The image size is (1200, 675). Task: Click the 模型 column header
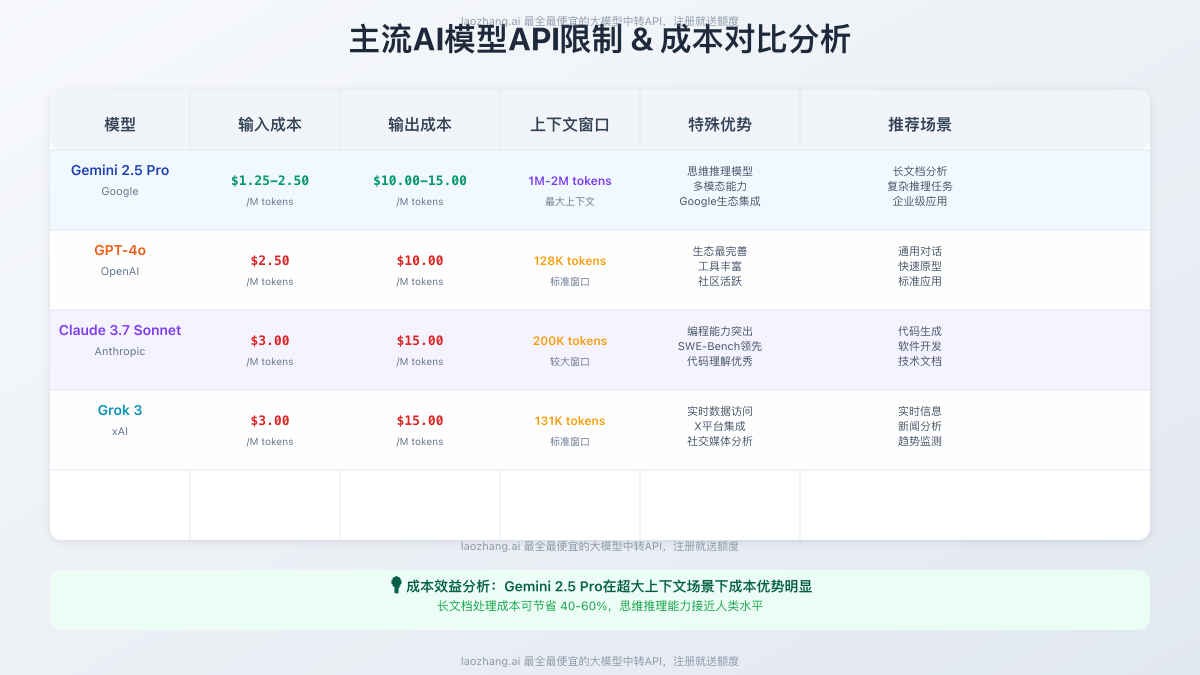[x=120, y=125]
